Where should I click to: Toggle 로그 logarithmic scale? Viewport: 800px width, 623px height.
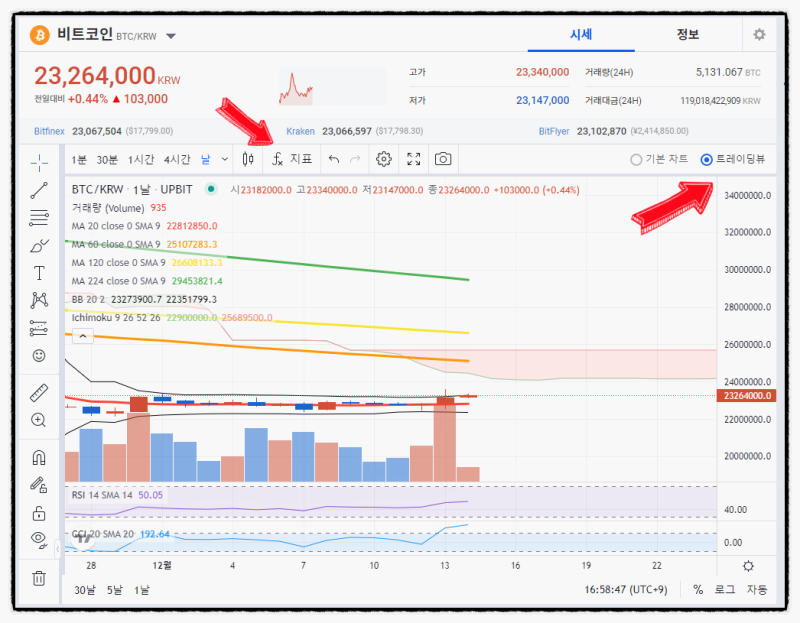pos(724,590)
